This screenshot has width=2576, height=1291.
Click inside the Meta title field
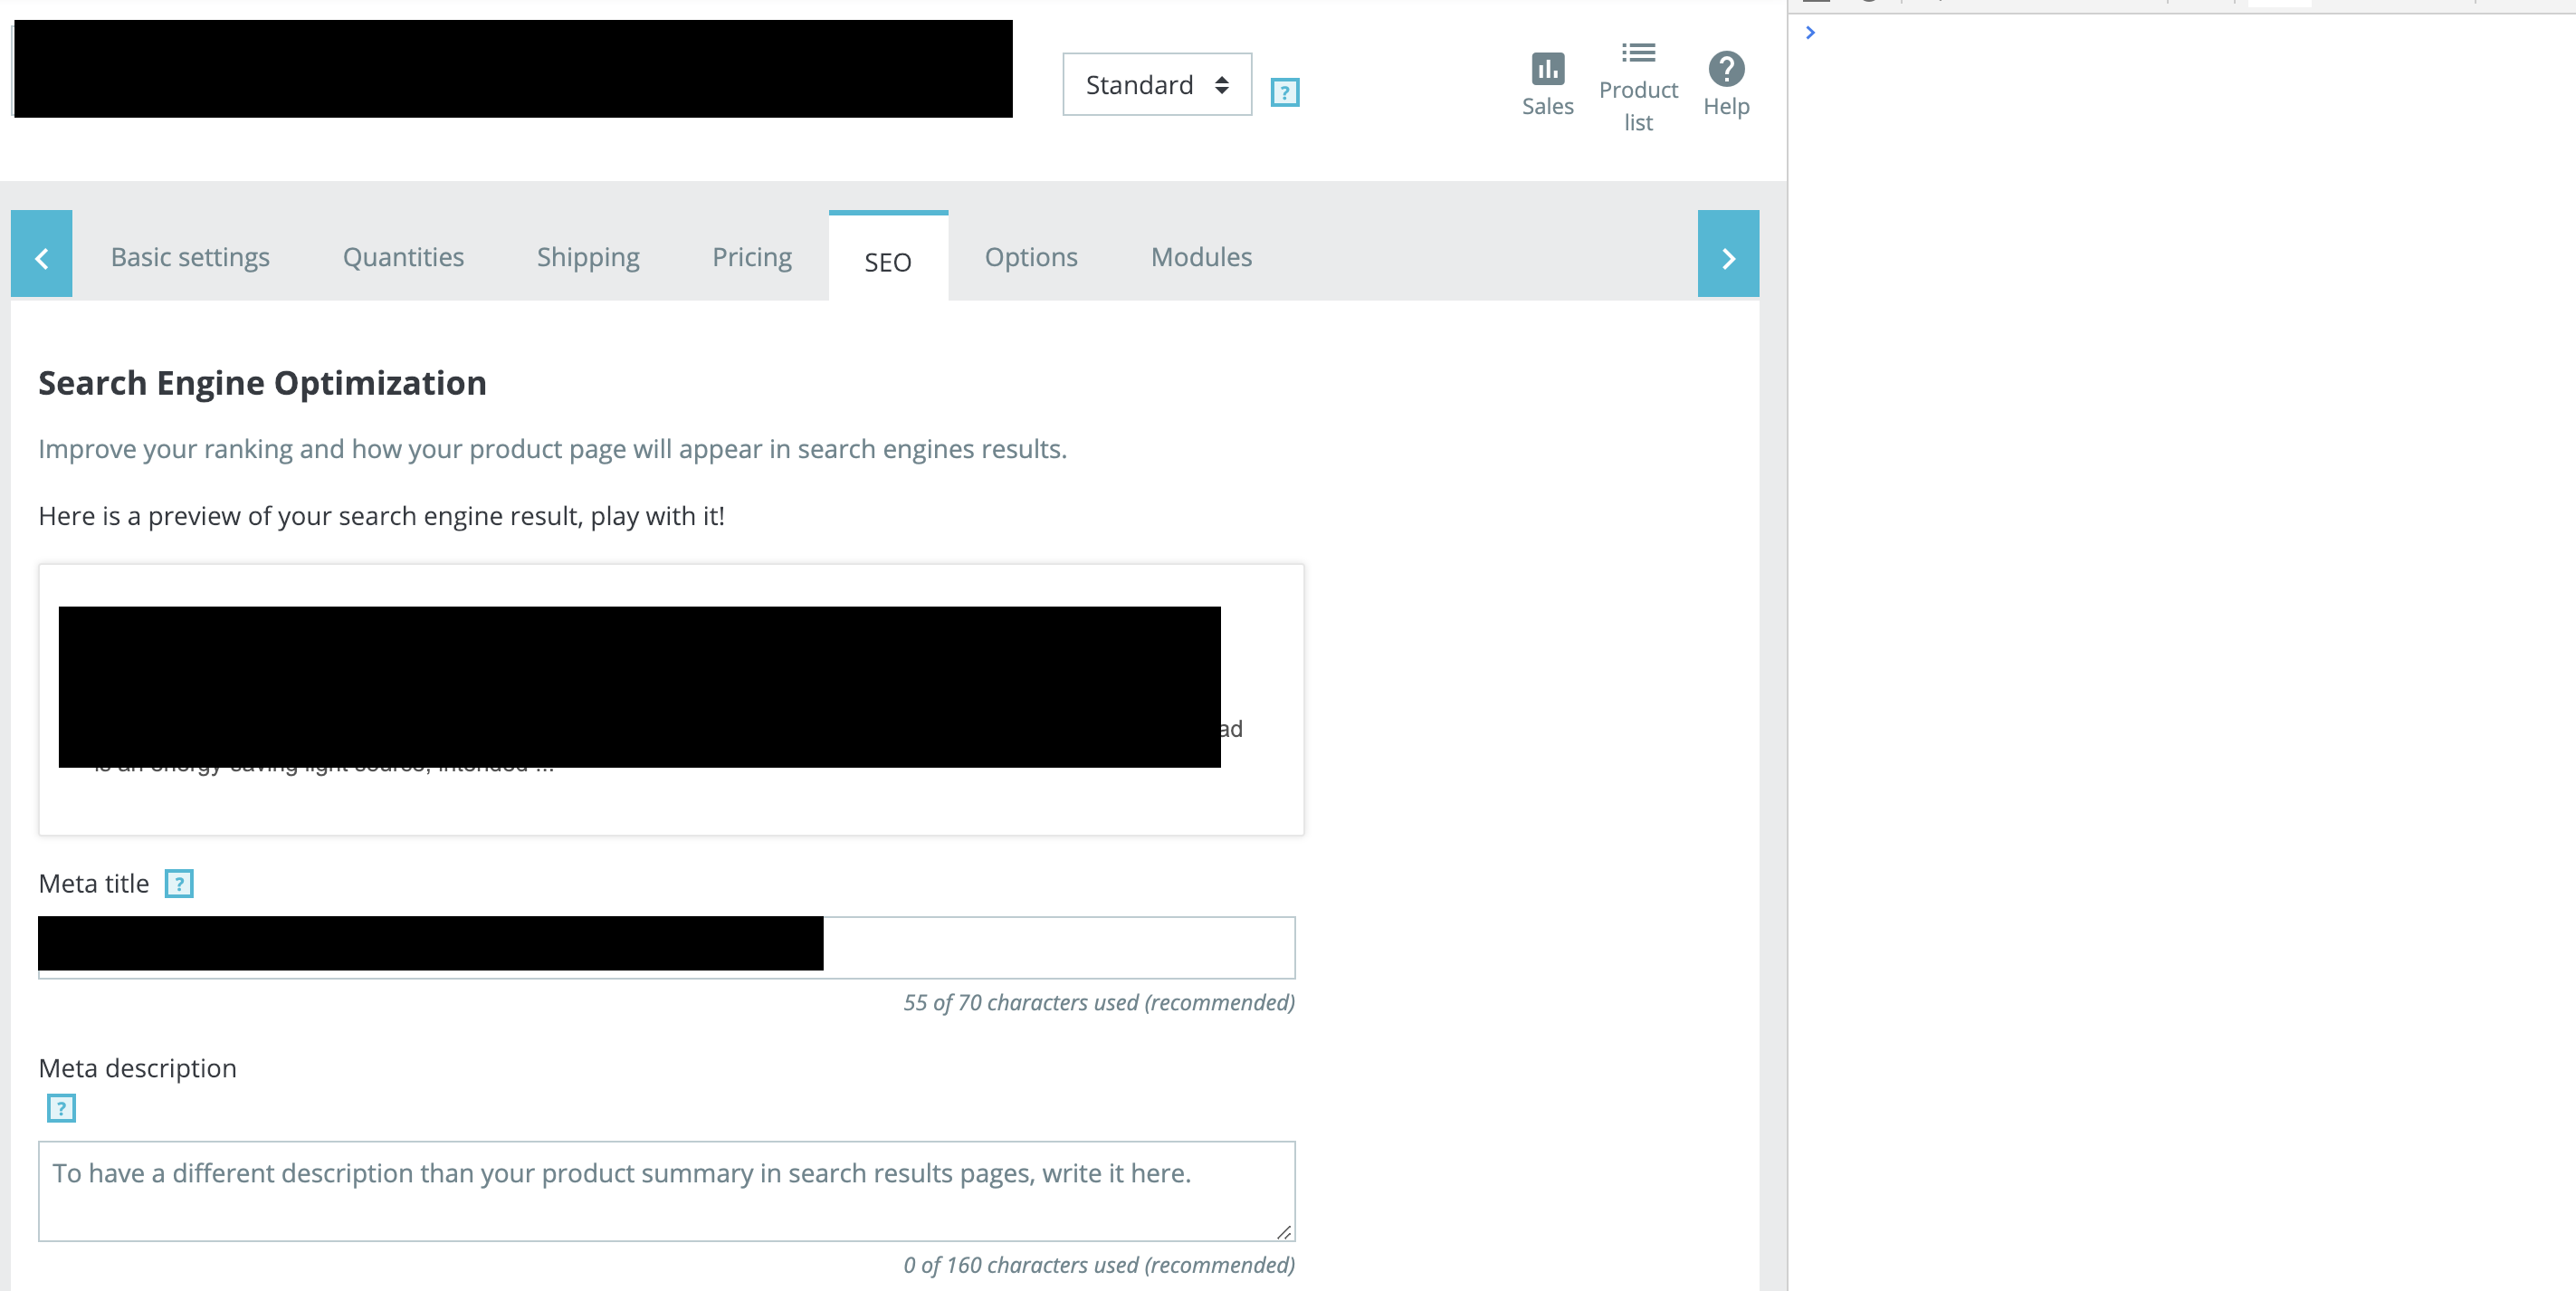(x=1057, y=946)
